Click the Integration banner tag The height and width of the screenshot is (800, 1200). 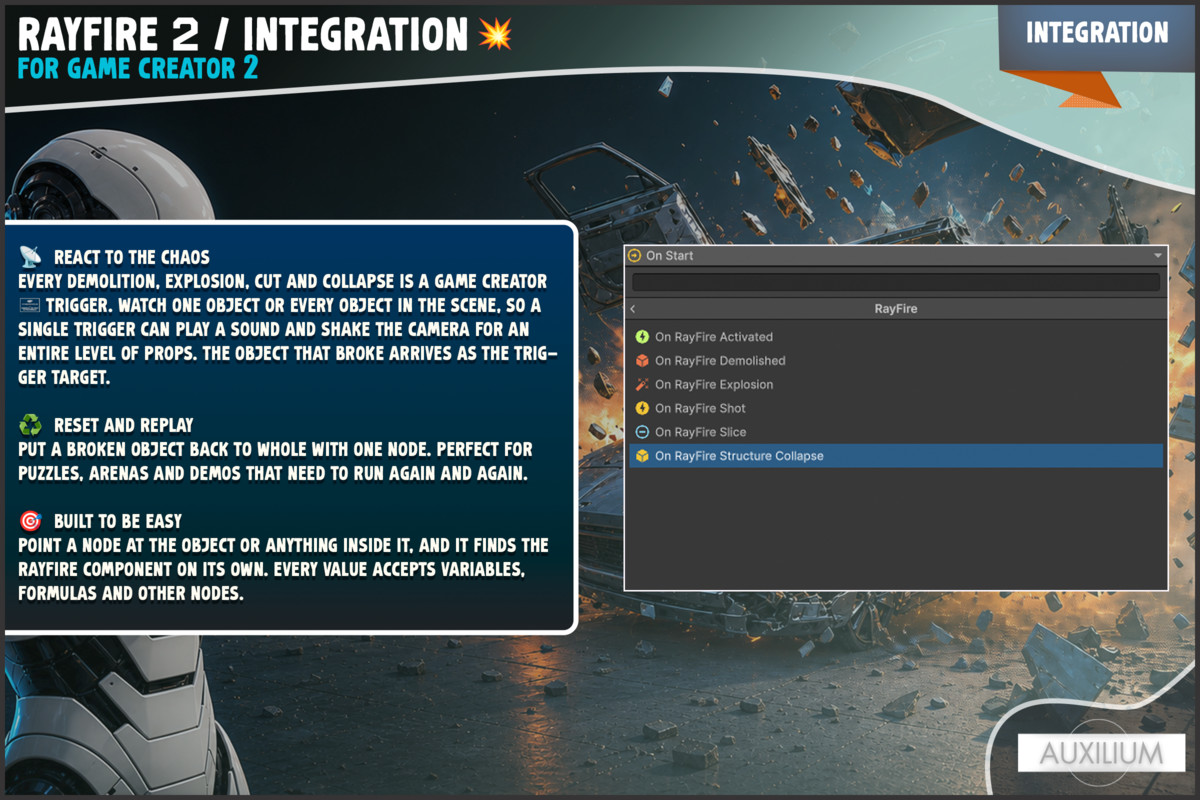tap(1097, 33)
